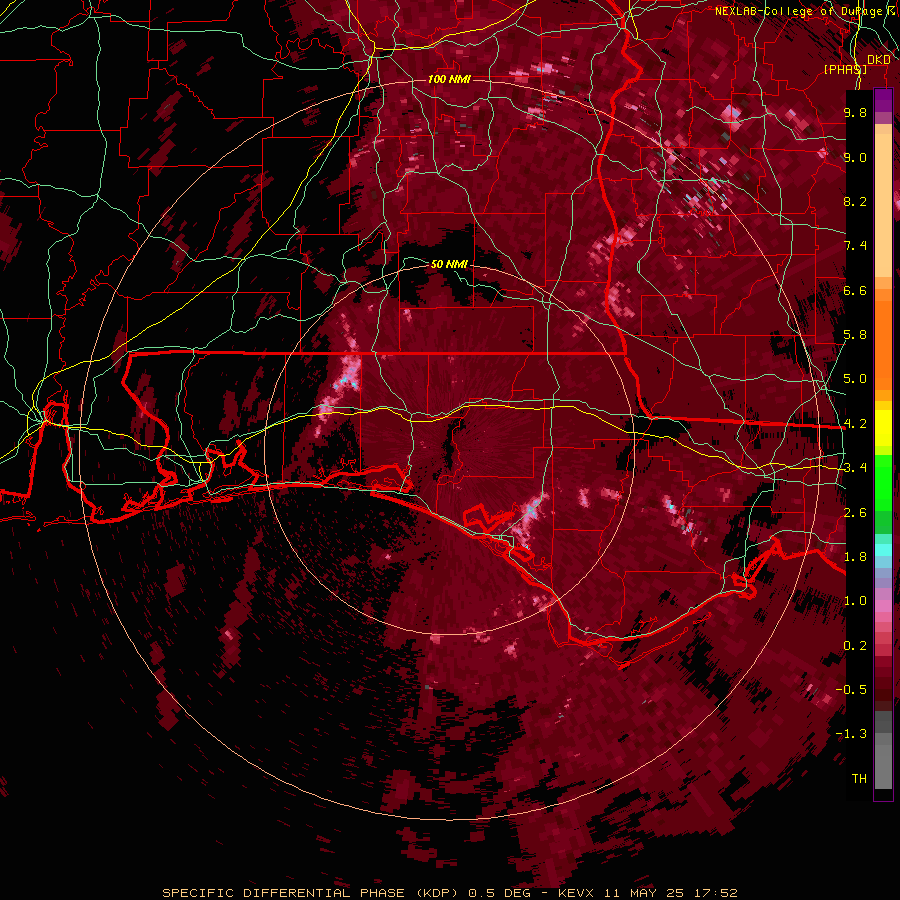This screenshot has width=900, height=900.
Task: Pick the orange segment of color bar
Action: (883, 344)
